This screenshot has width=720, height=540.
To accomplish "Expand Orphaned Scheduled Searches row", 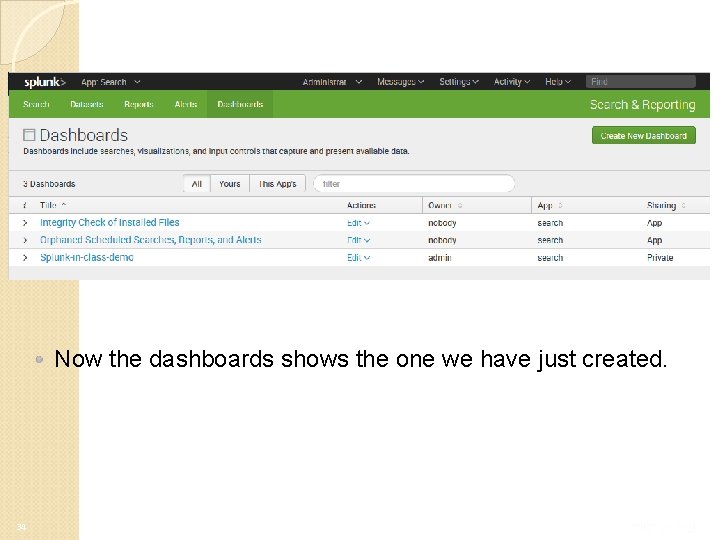I will pos(25,240).
